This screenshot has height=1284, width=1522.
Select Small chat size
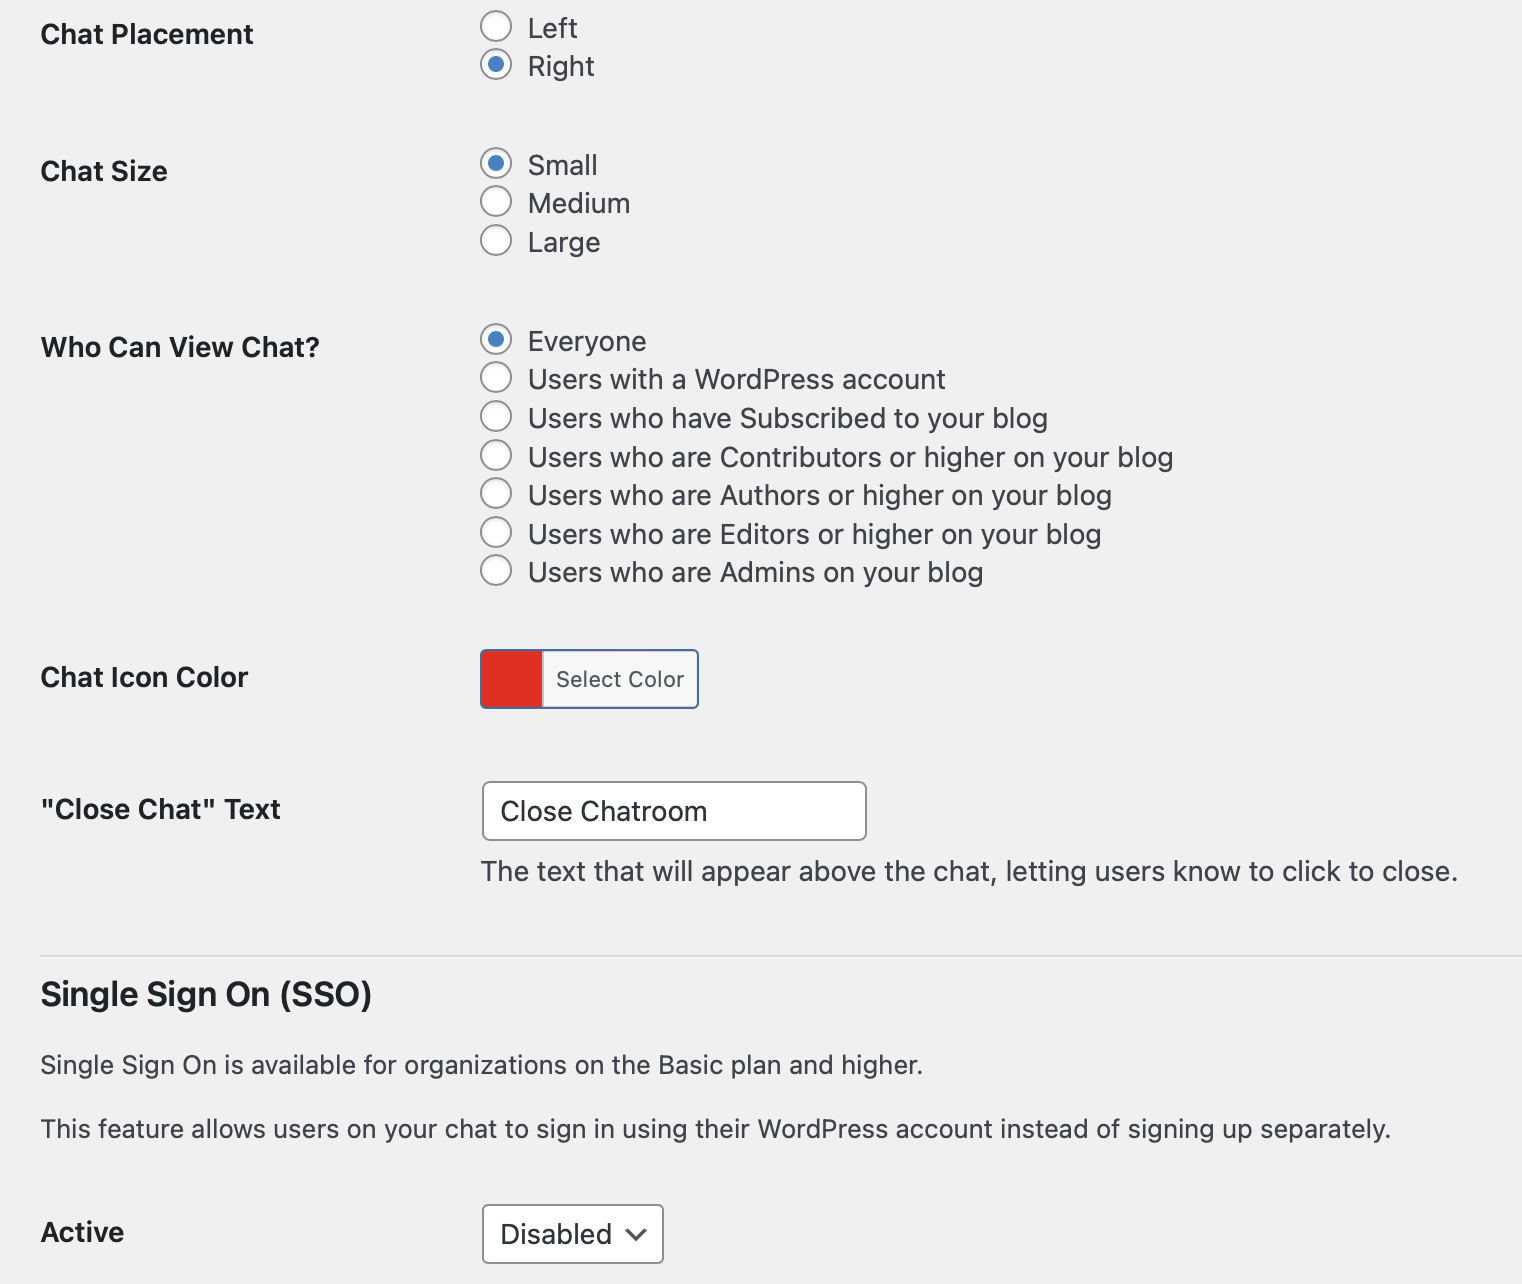(x=496, y=164)
